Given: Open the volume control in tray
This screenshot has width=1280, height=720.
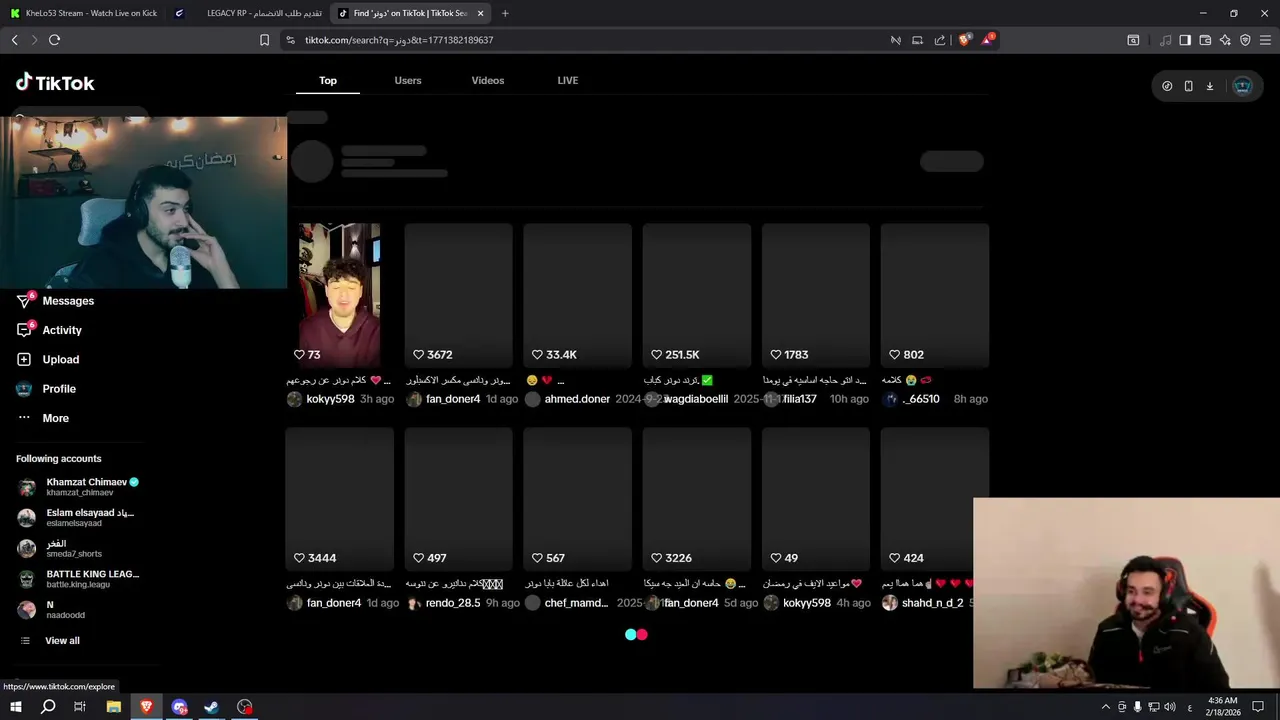Looking at the screenshot, I should pyautogui.click(x=1169, y=707).
